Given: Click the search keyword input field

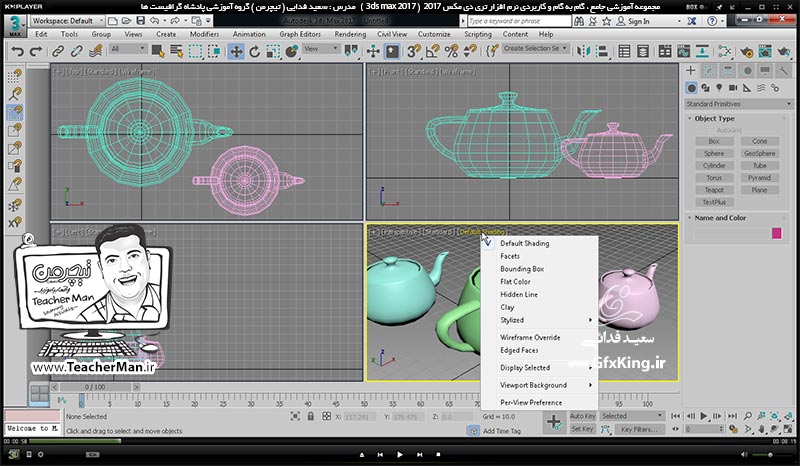Looking at the screenshot, I should pos(519,21).
